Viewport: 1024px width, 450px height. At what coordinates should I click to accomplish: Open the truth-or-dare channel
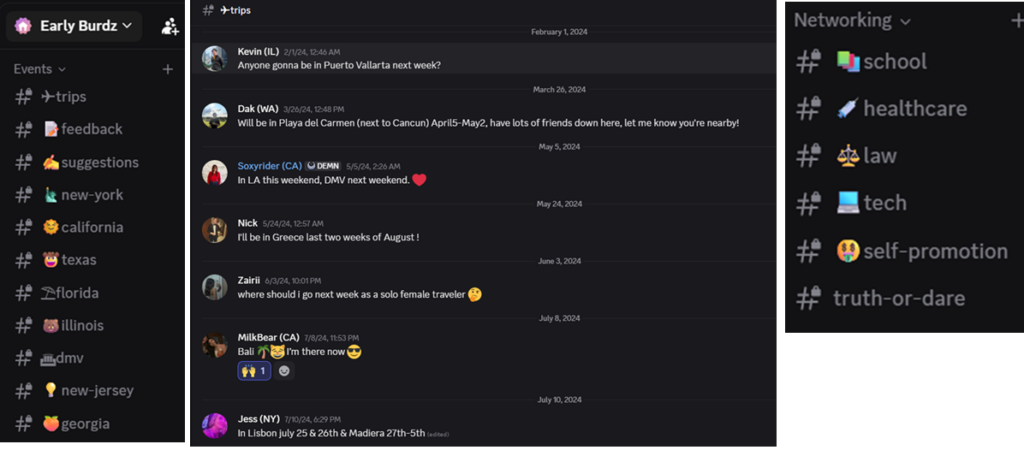pyautogui.click(x=898, y=298)
